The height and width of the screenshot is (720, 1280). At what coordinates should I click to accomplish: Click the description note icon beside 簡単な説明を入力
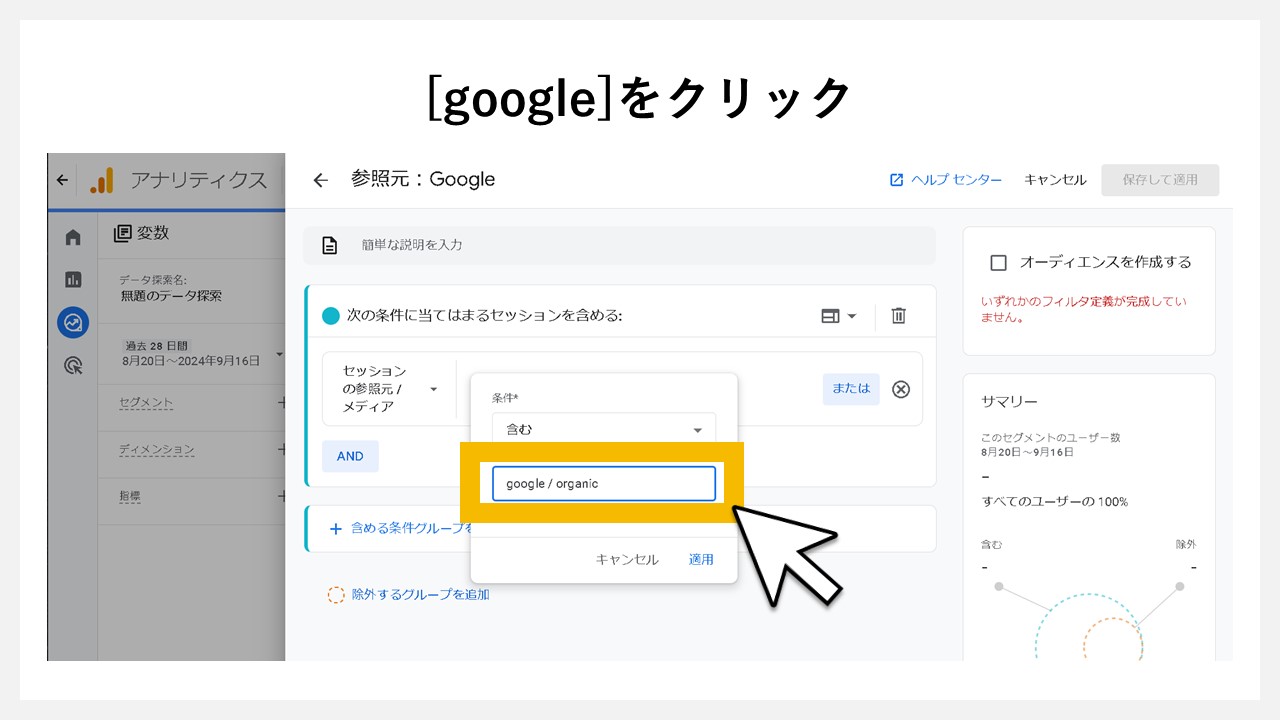pyautogui.click(x=330, y=245)
